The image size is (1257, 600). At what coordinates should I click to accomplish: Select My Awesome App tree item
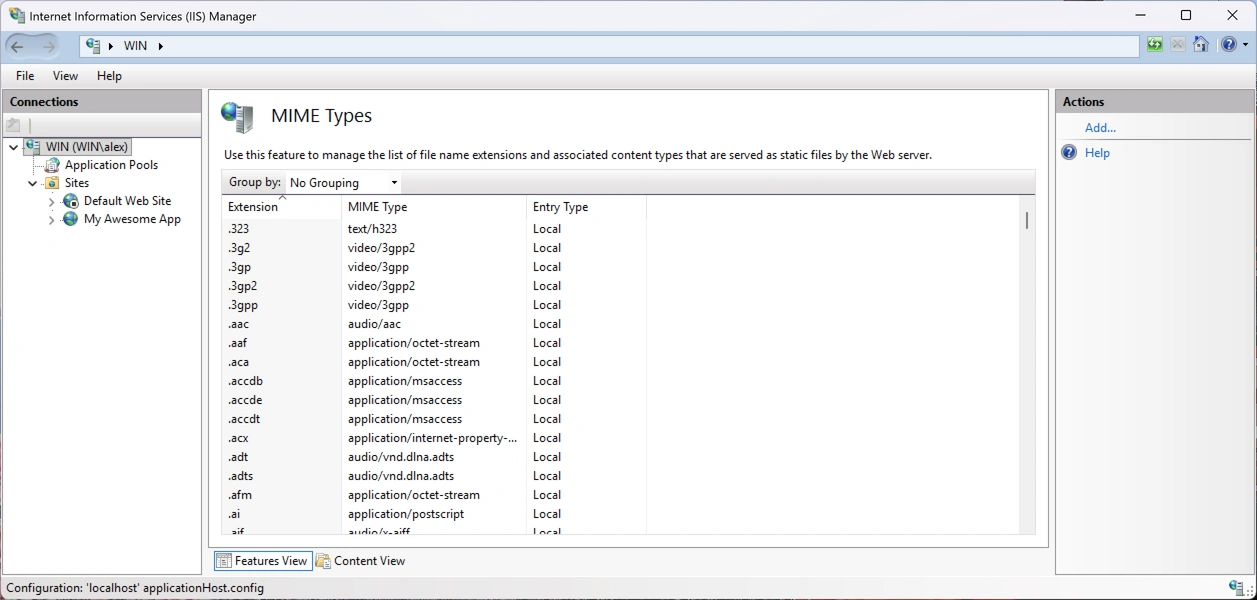click(132, 219)
